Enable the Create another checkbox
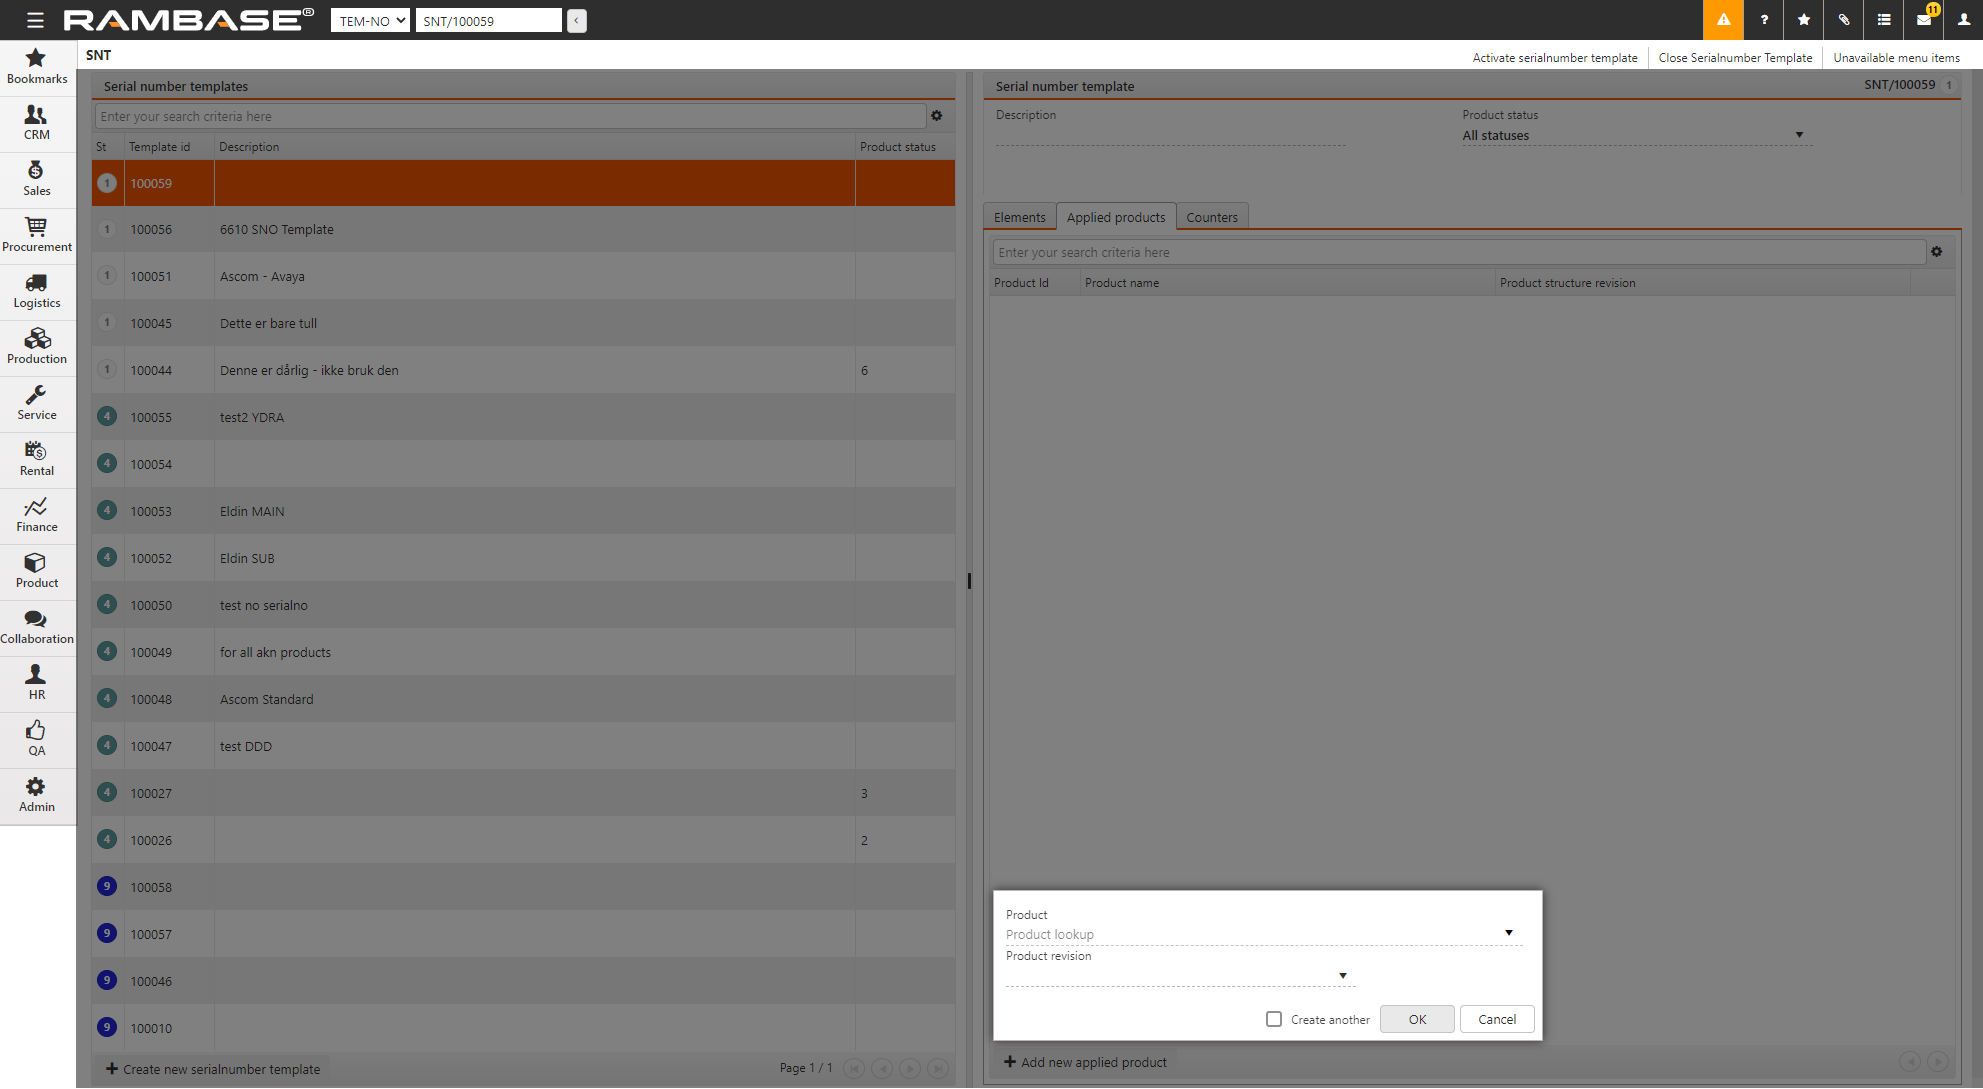 [x=1274, y=1019]
